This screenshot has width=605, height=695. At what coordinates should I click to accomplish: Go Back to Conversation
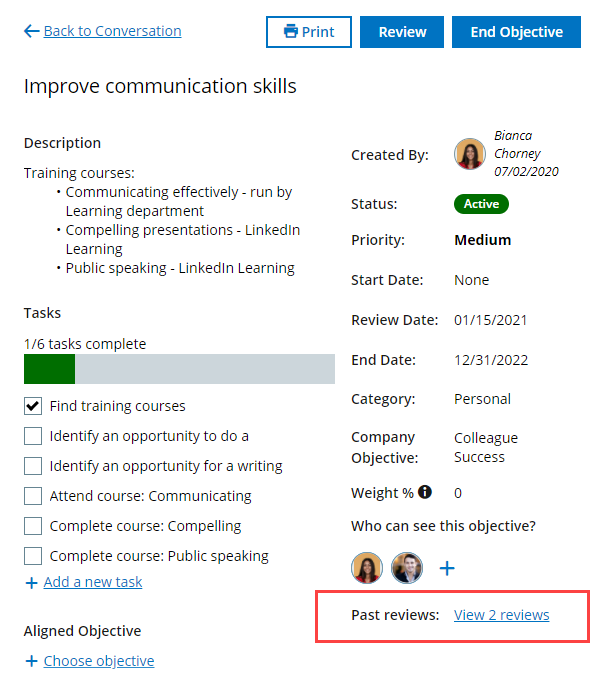pos(112,32)
